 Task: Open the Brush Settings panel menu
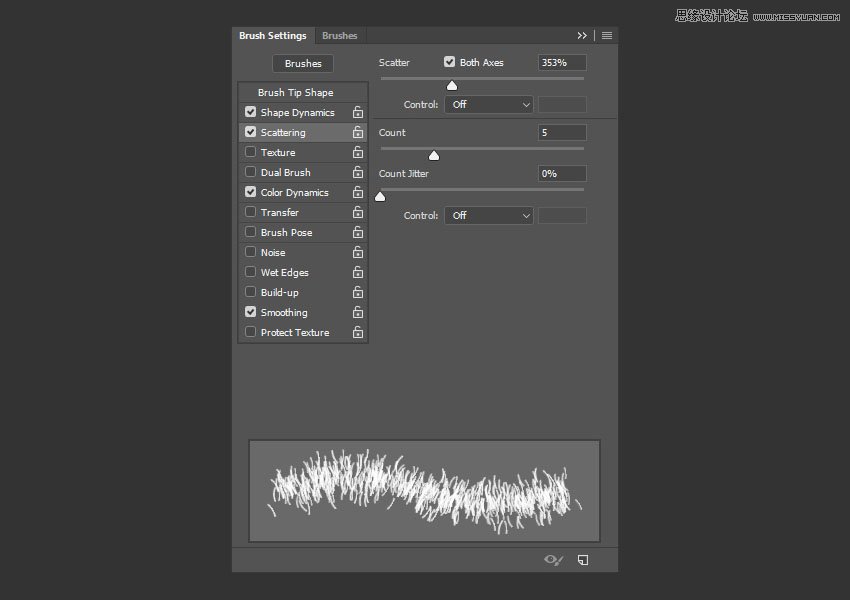coord(607,35)
